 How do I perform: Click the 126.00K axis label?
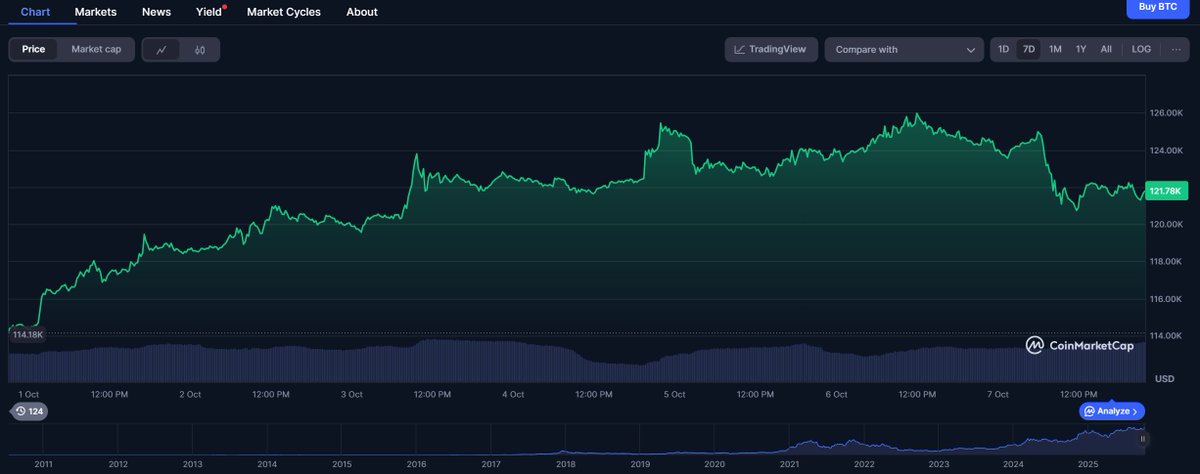pos(1166,113)
